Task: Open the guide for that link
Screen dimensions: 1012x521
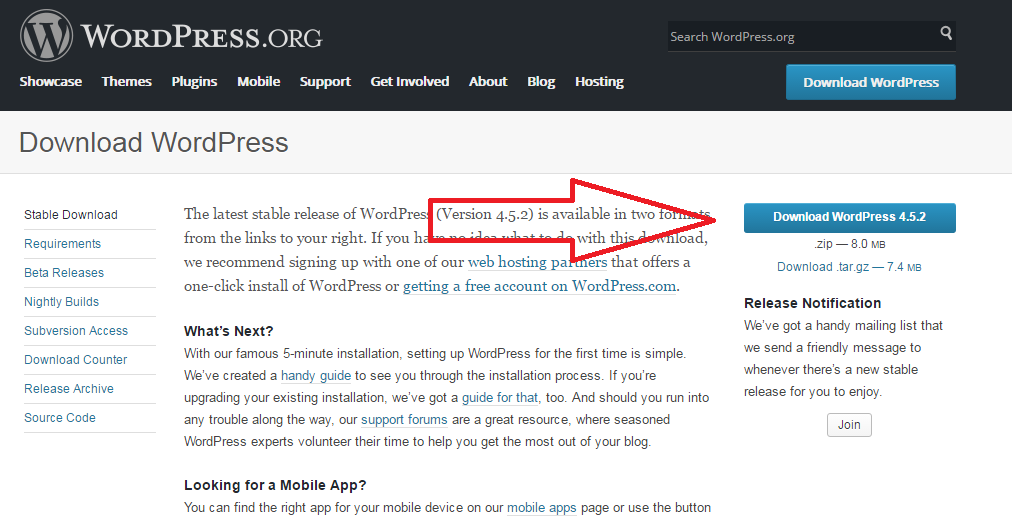Action: pos(500,398)
